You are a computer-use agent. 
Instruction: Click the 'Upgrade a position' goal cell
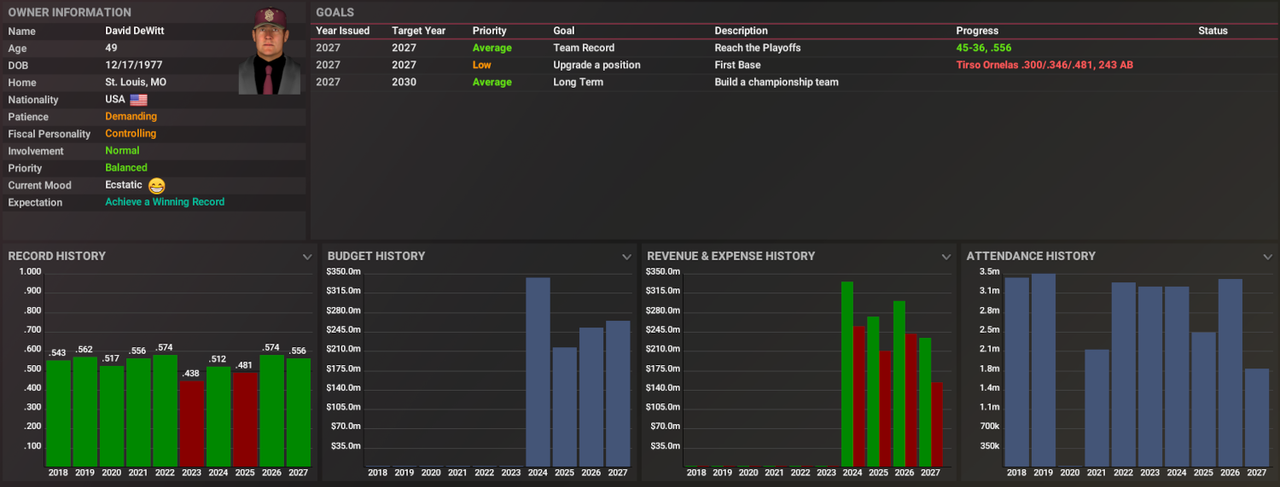tap(596, 65)
